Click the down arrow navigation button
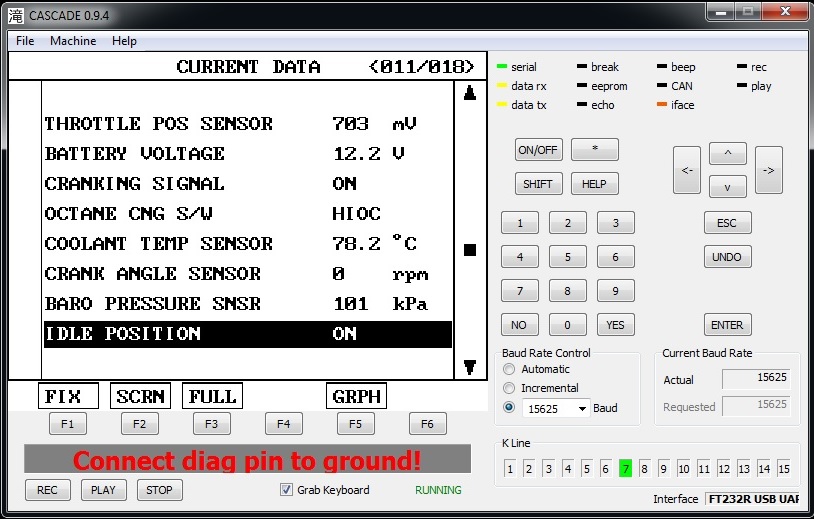Viewport: 814px width, 520px height. [x=728, y=187]
